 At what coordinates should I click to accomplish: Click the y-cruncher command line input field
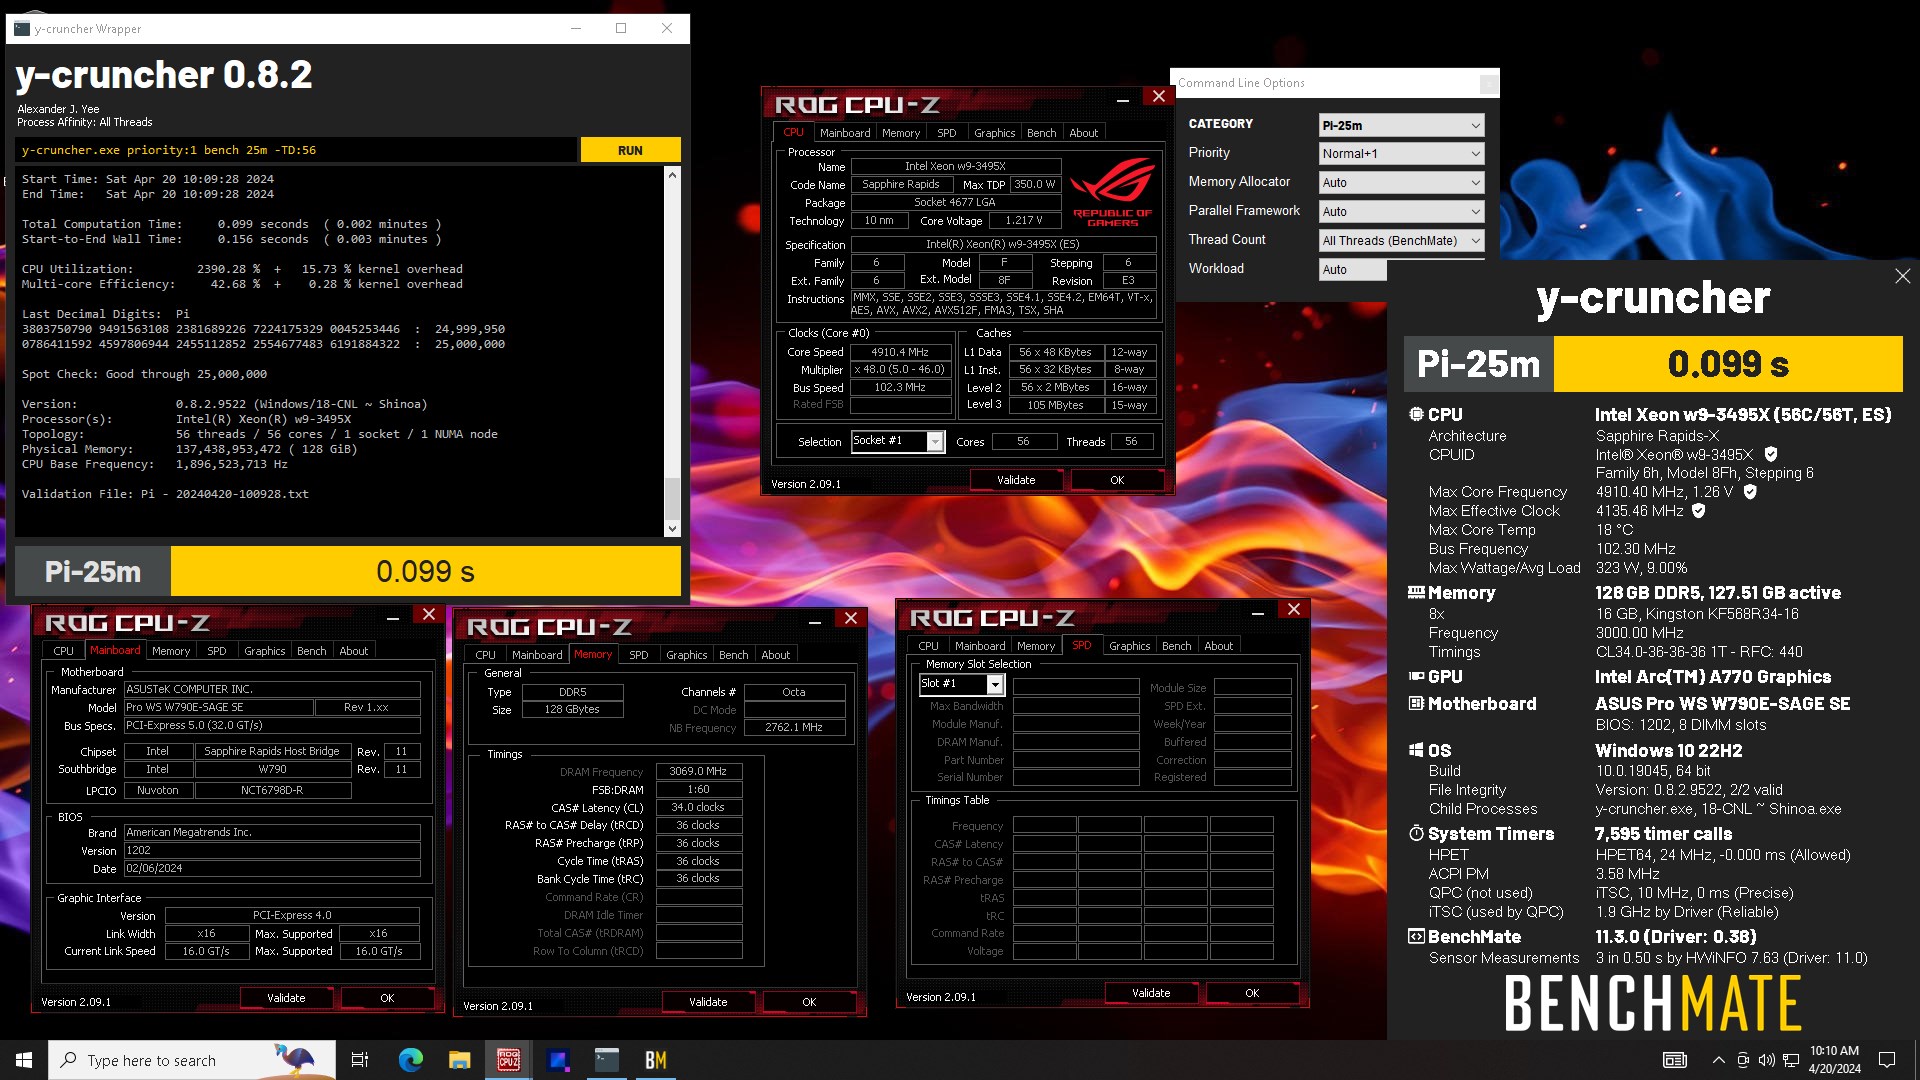pos(296,150)
